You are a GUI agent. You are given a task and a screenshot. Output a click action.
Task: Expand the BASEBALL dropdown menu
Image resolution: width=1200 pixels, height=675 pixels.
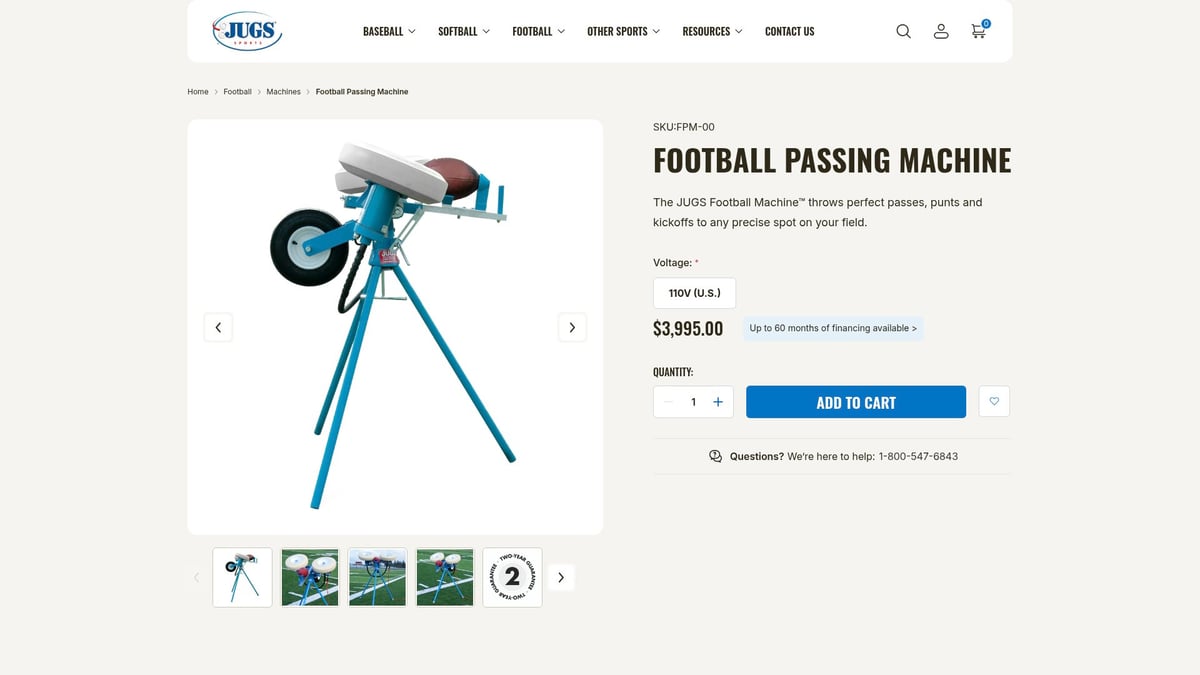[x=389, y=31]
